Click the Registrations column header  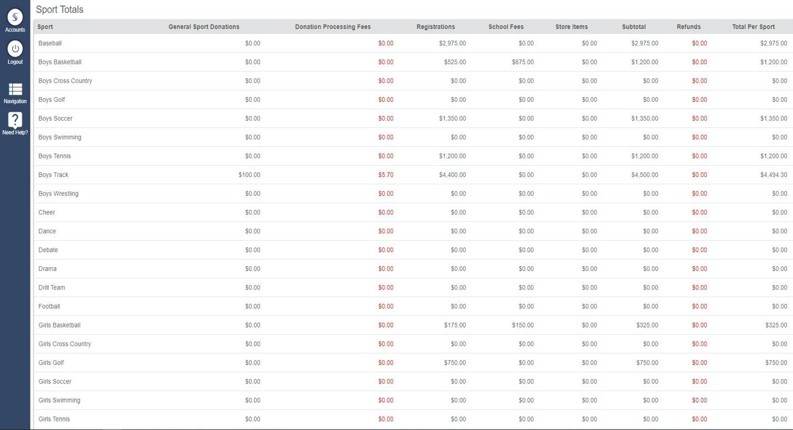(435, 27)
